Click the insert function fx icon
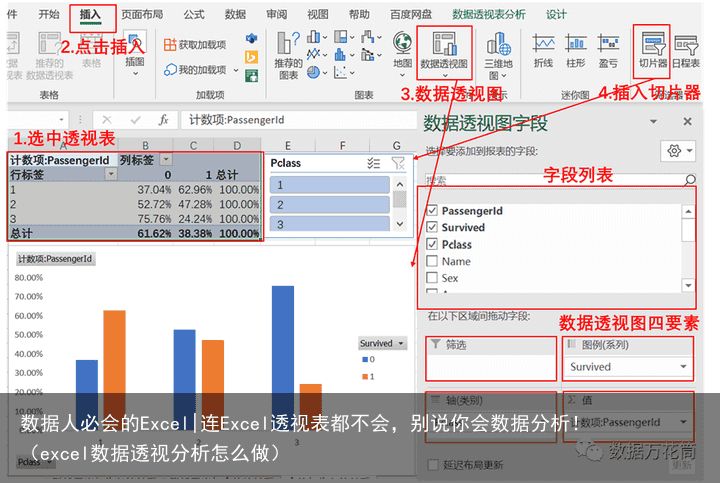This screenshot has height=483, width=720. (163, 120)
